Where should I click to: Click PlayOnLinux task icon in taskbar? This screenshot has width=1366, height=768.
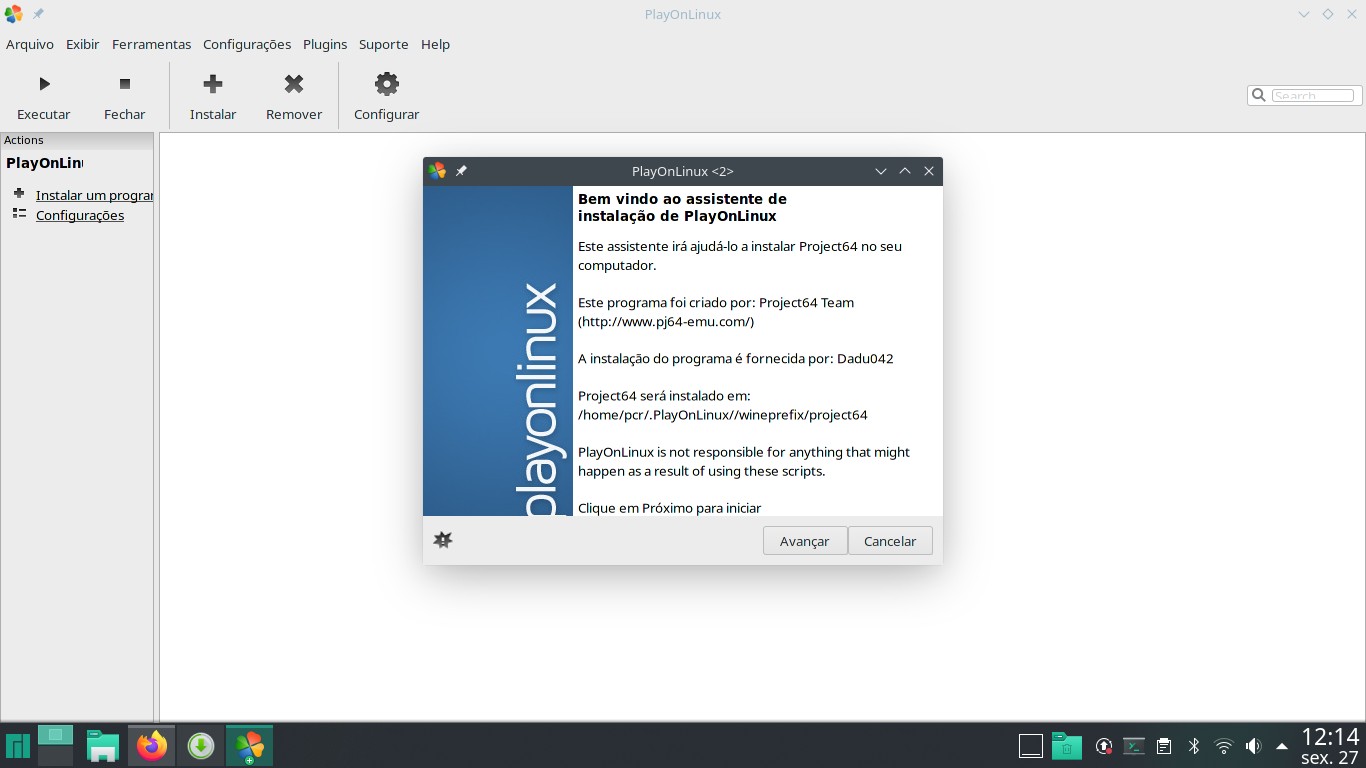(x=249, y=746)
